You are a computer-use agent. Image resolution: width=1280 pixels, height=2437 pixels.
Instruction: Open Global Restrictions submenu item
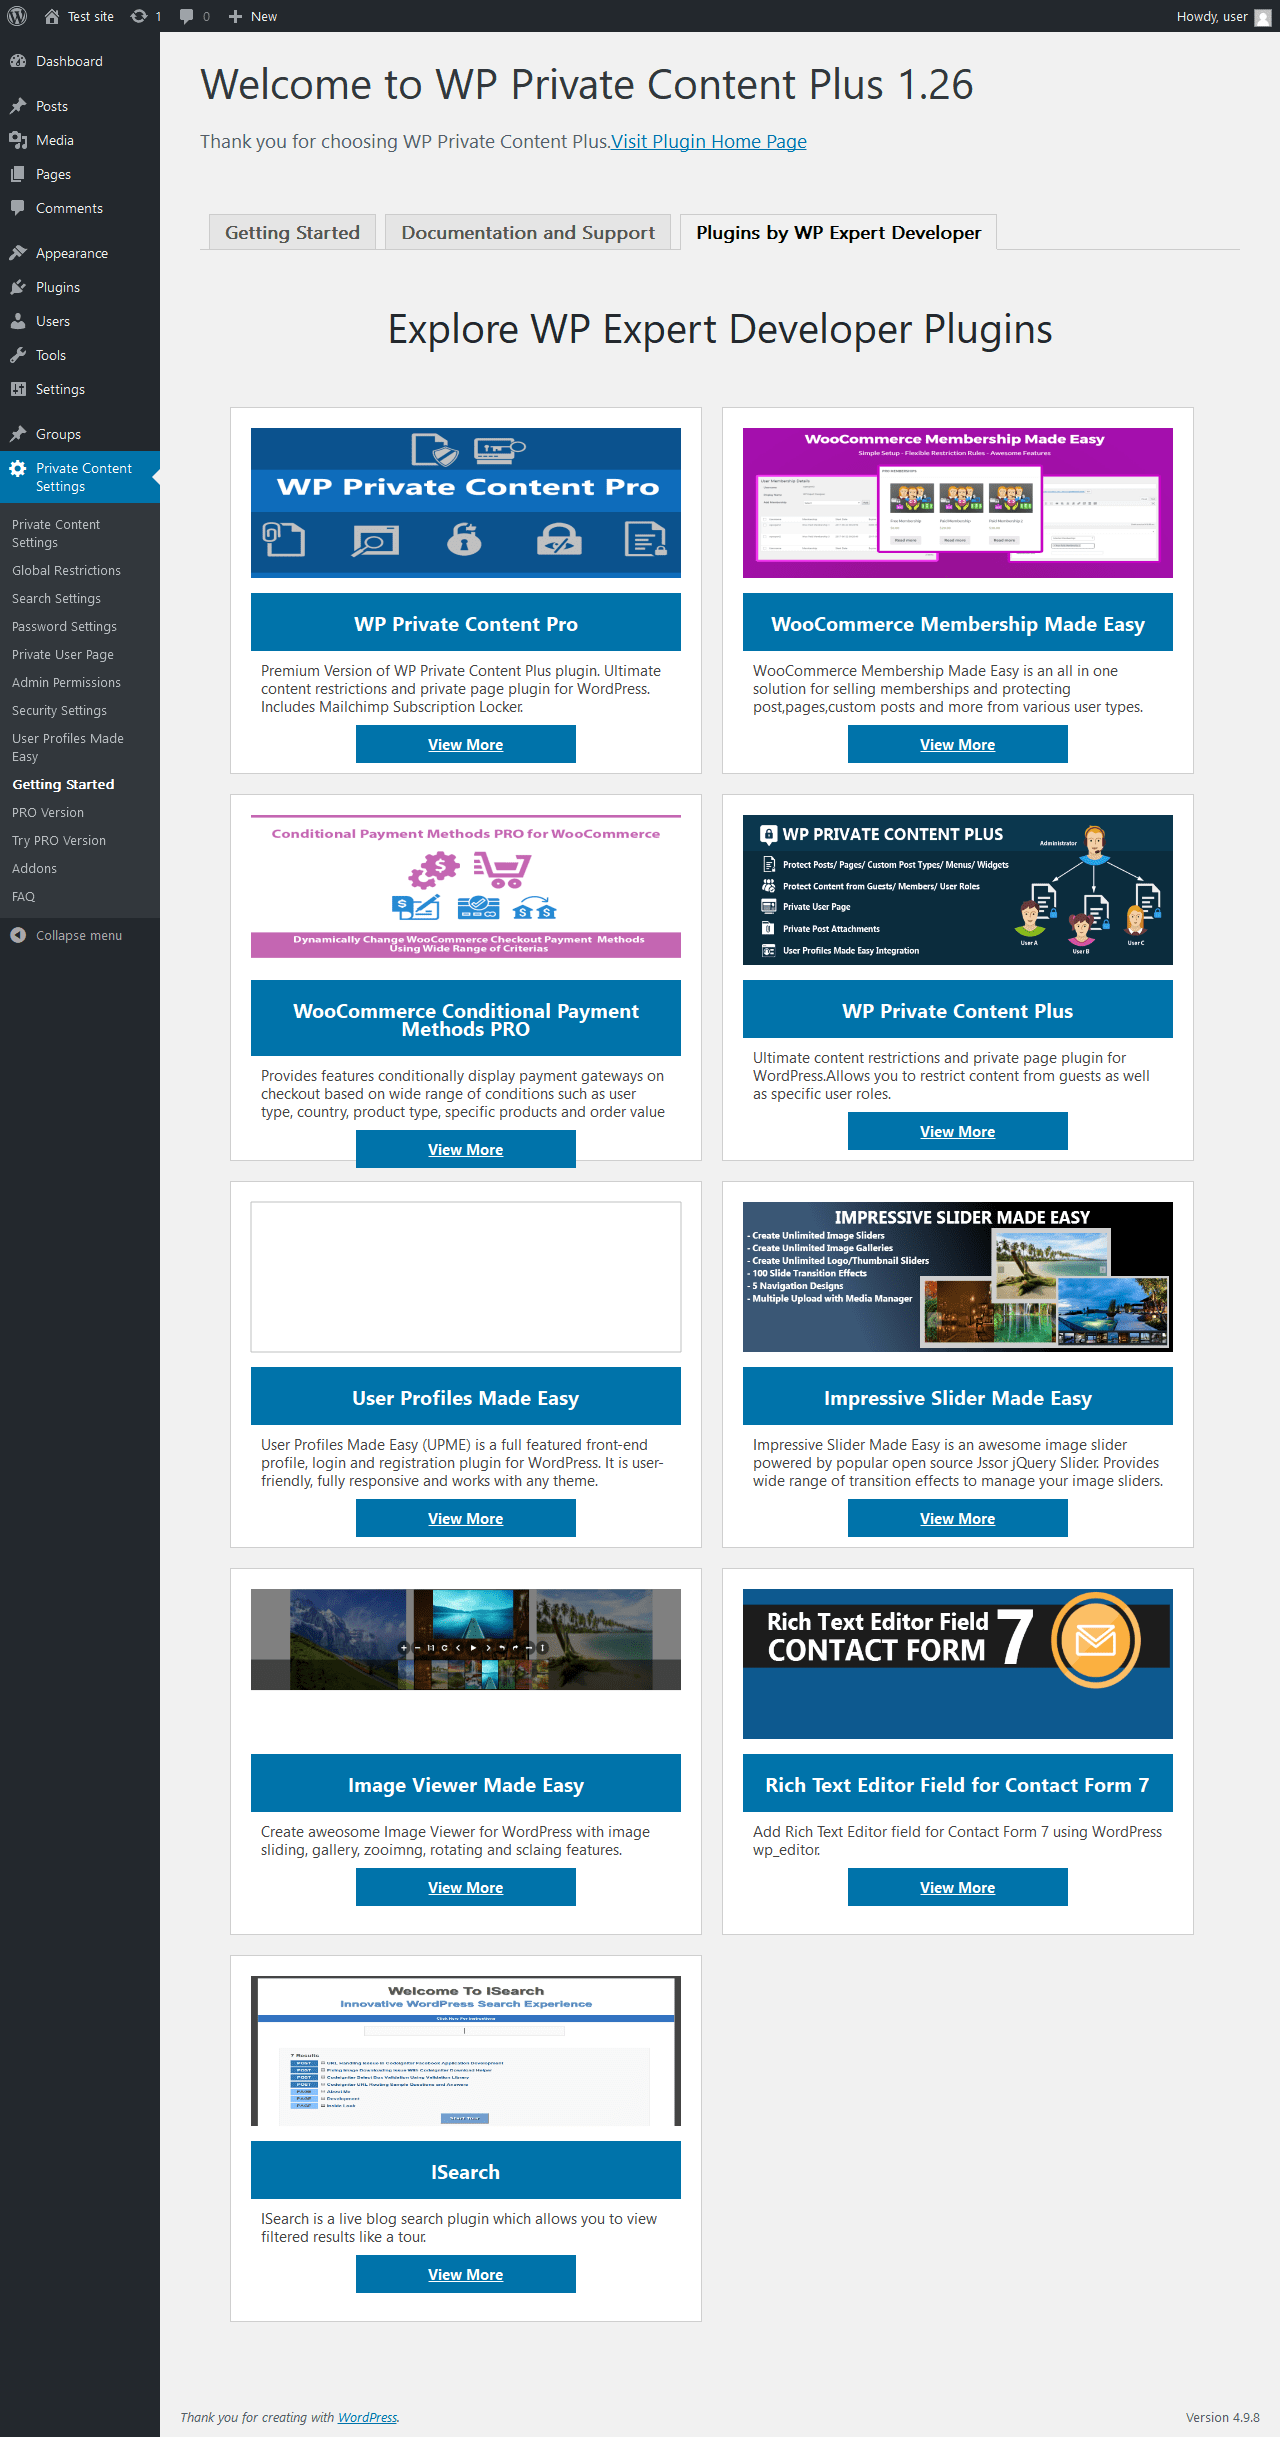[x=66, y=570]
